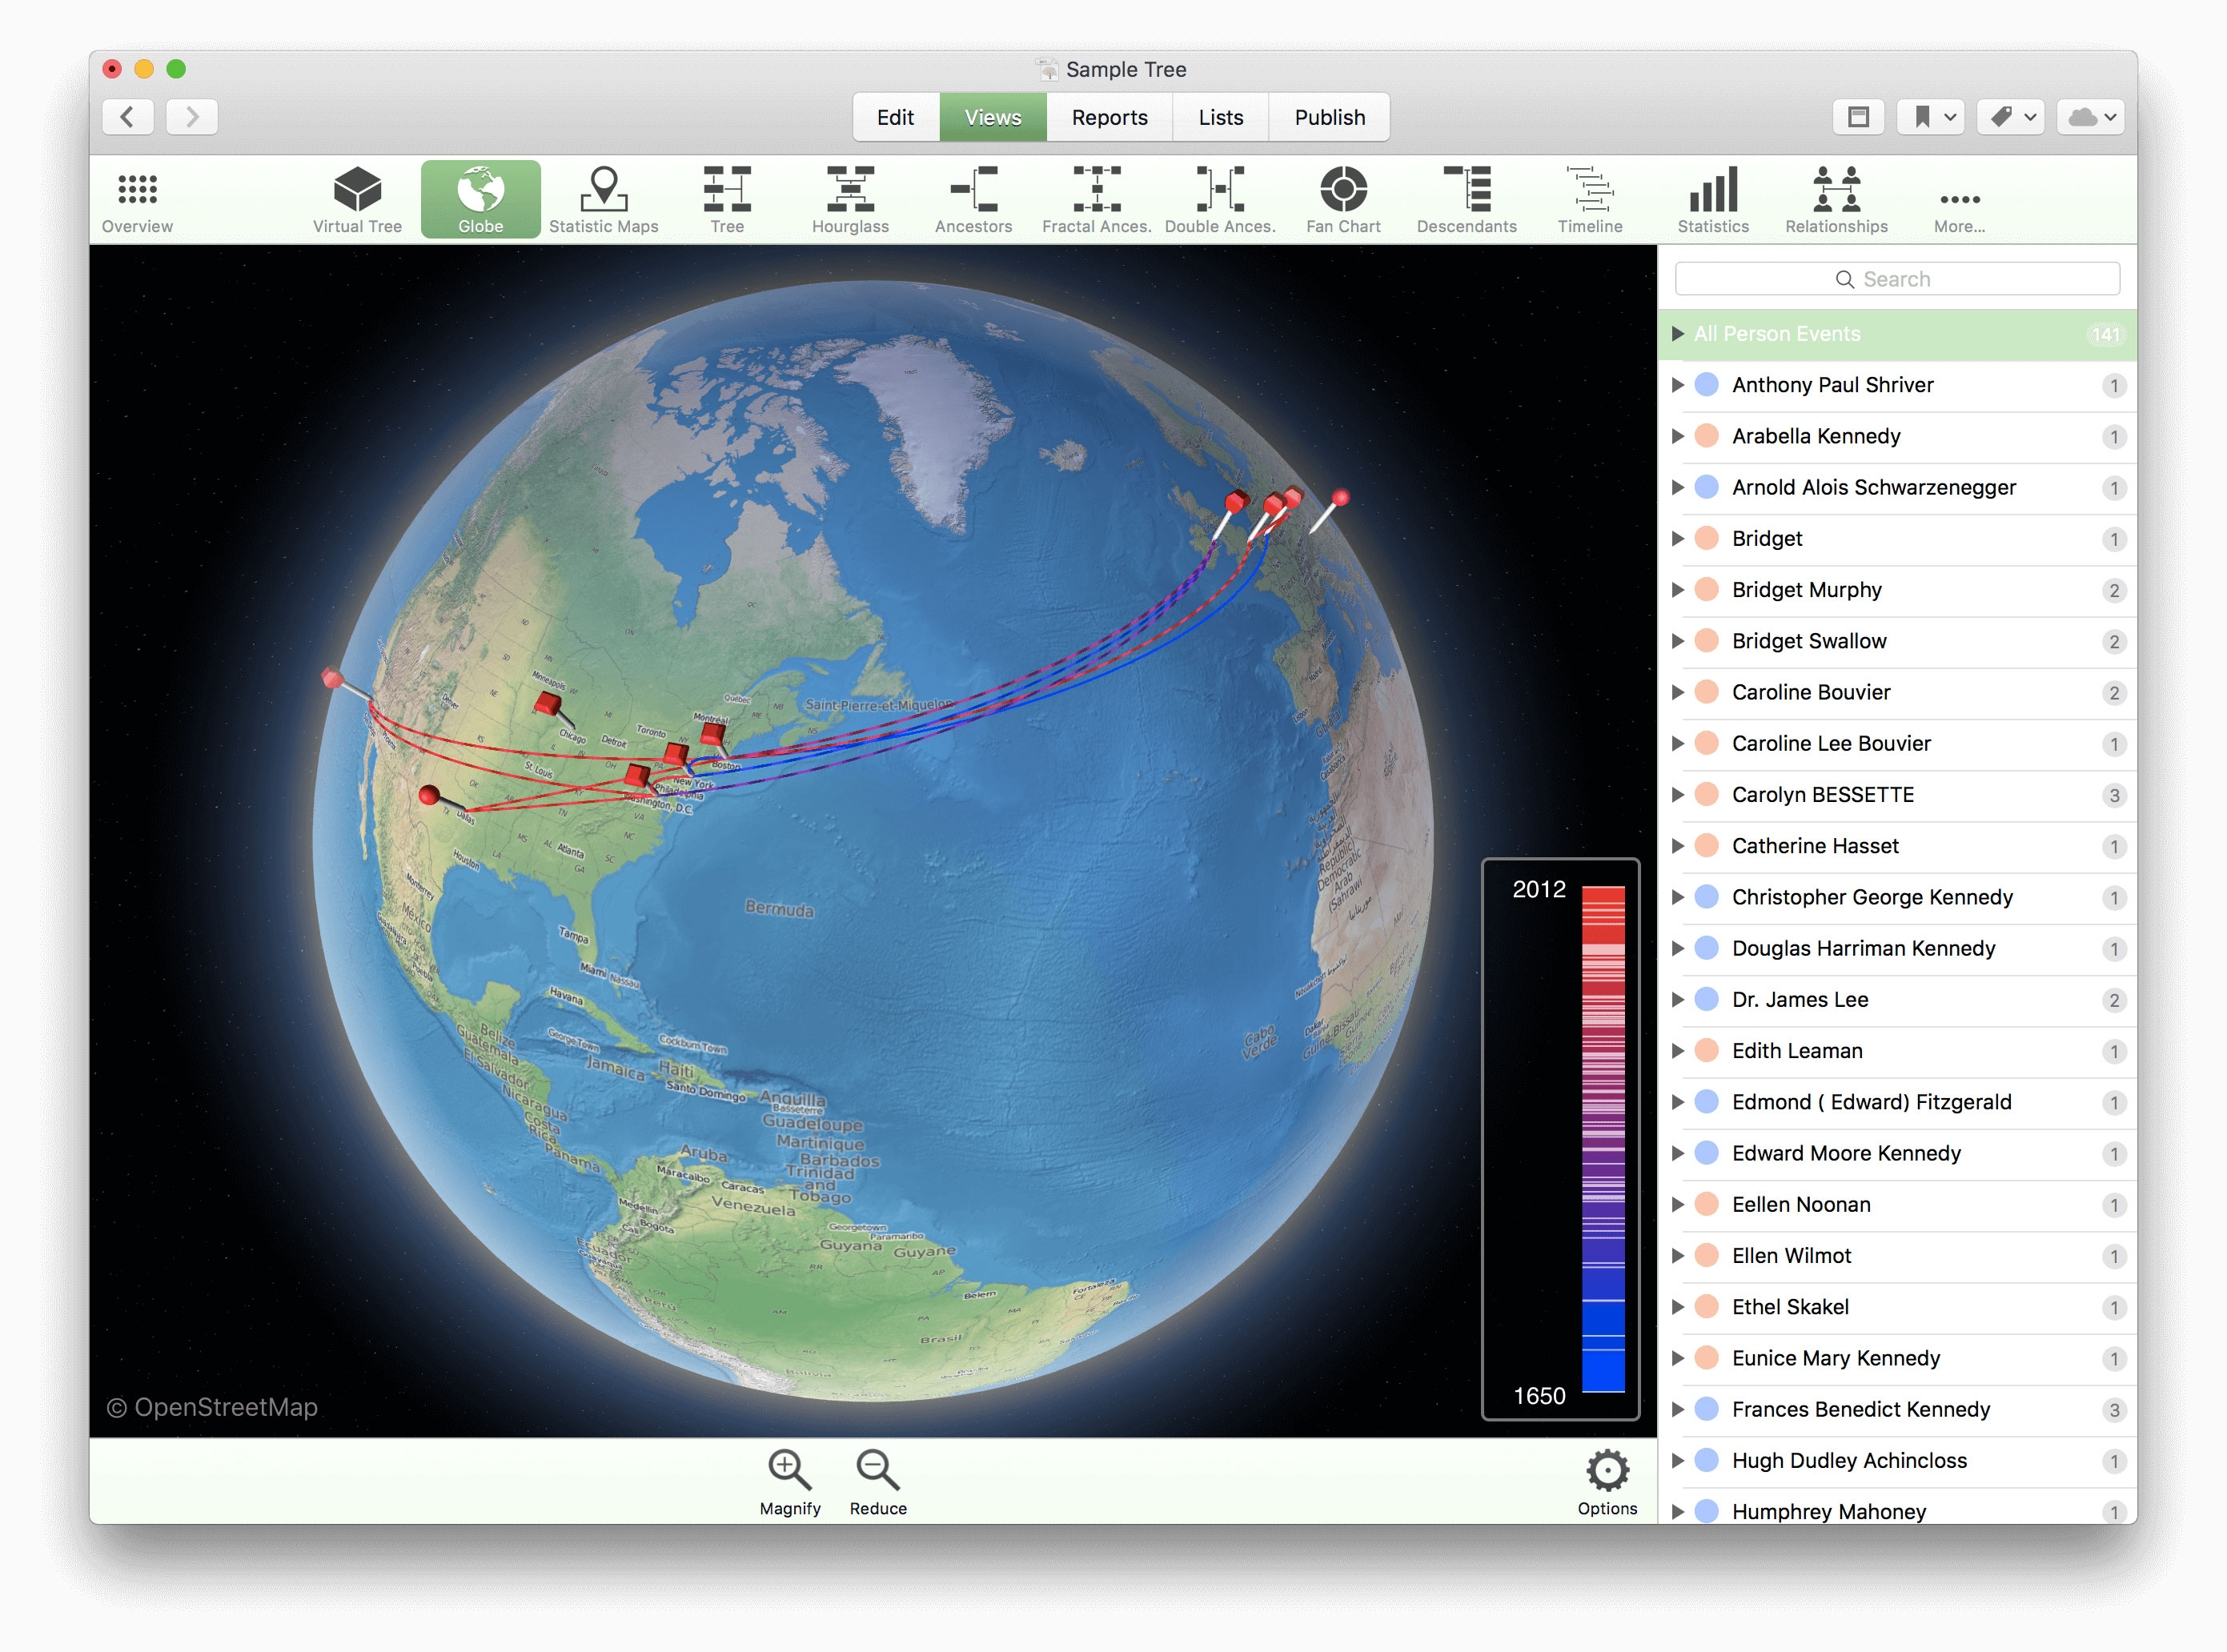The height and width of the screenshot is (1652, 2227).
Task: Switch to the Fan Chart view
Action: tap(1342, 199)
